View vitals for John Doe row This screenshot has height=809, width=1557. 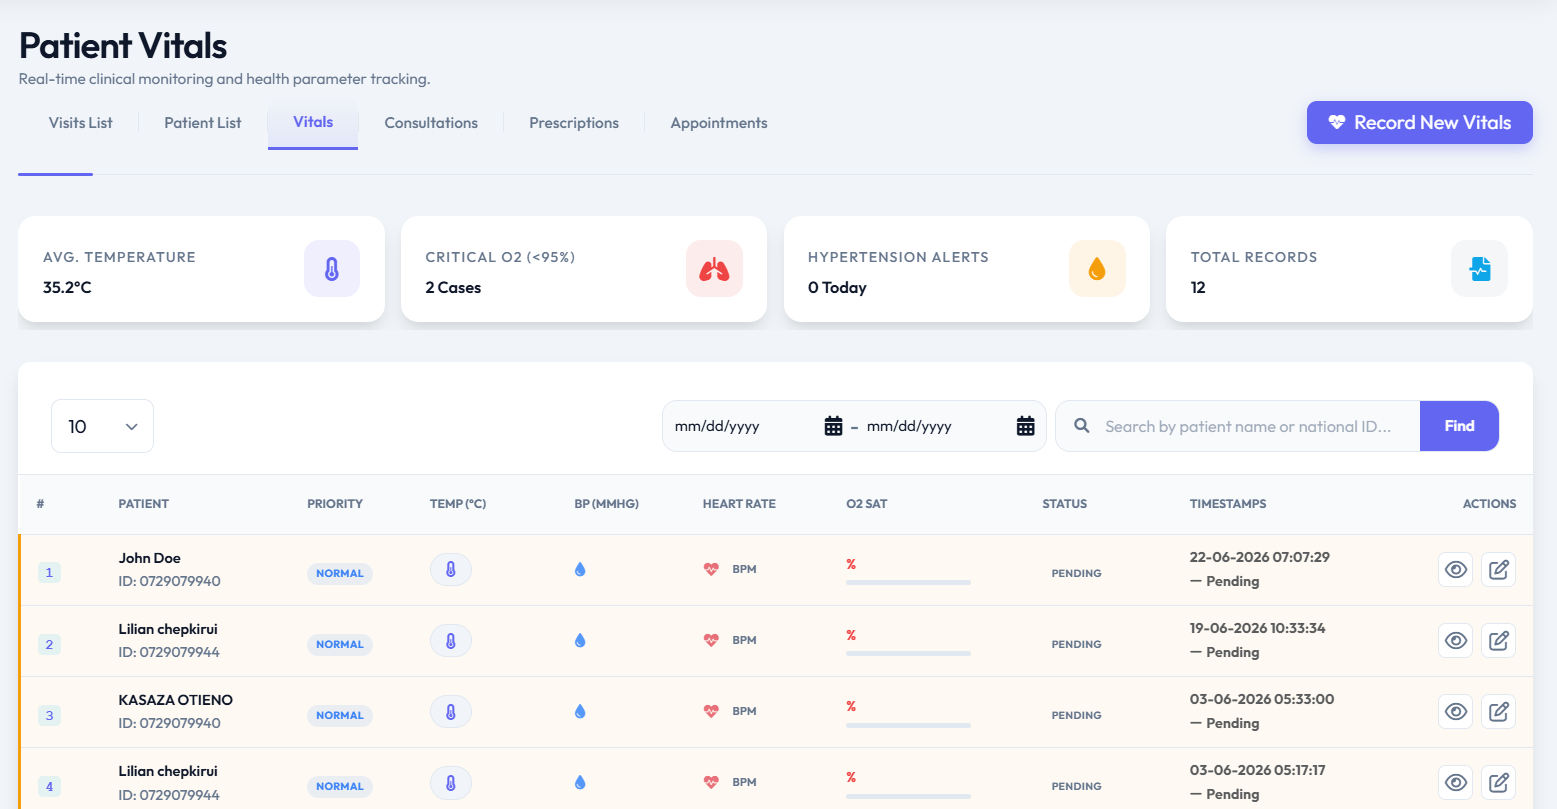tap(1455, 570)
